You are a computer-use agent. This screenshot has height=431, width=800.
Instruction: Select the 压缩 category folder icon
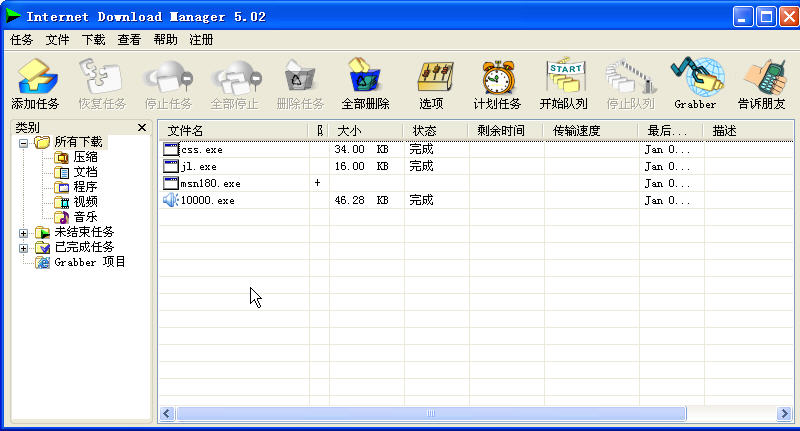[61, 157]
